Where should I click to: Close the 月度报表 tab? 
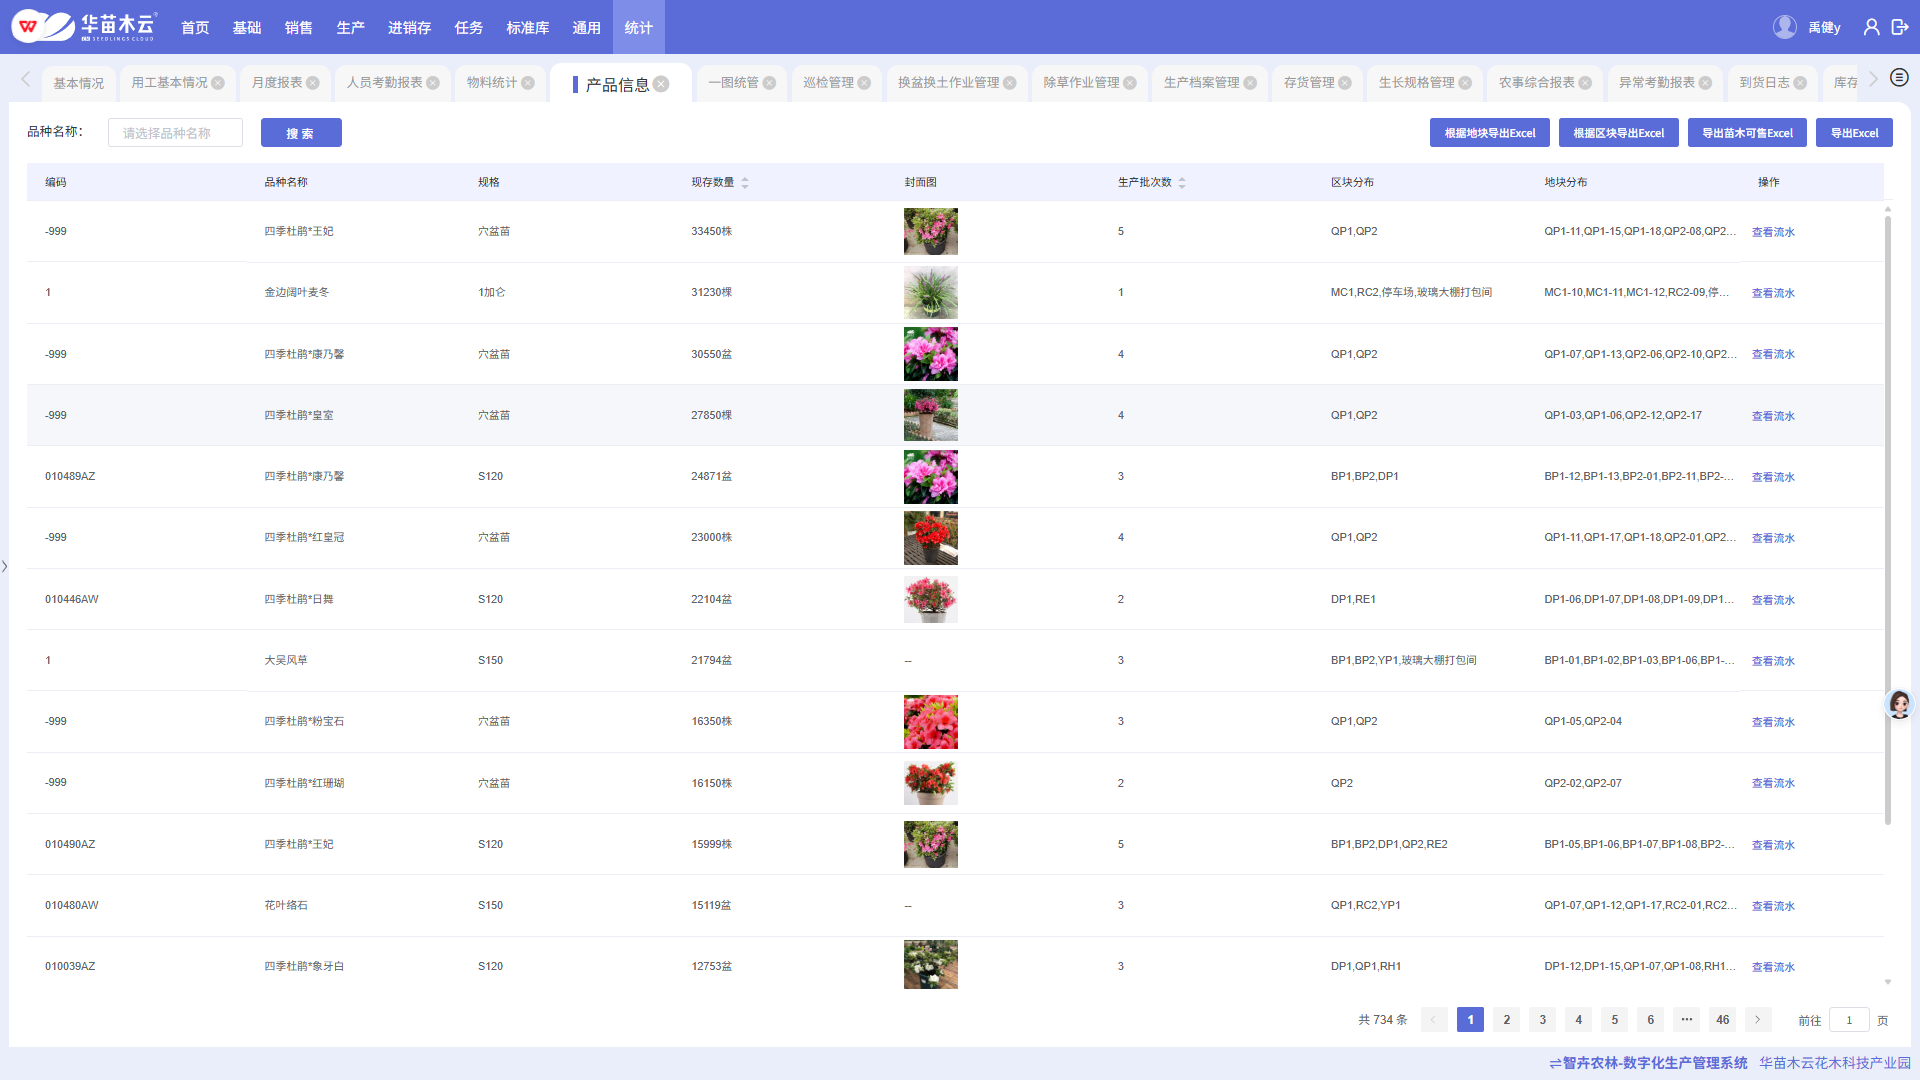[313, 83]
